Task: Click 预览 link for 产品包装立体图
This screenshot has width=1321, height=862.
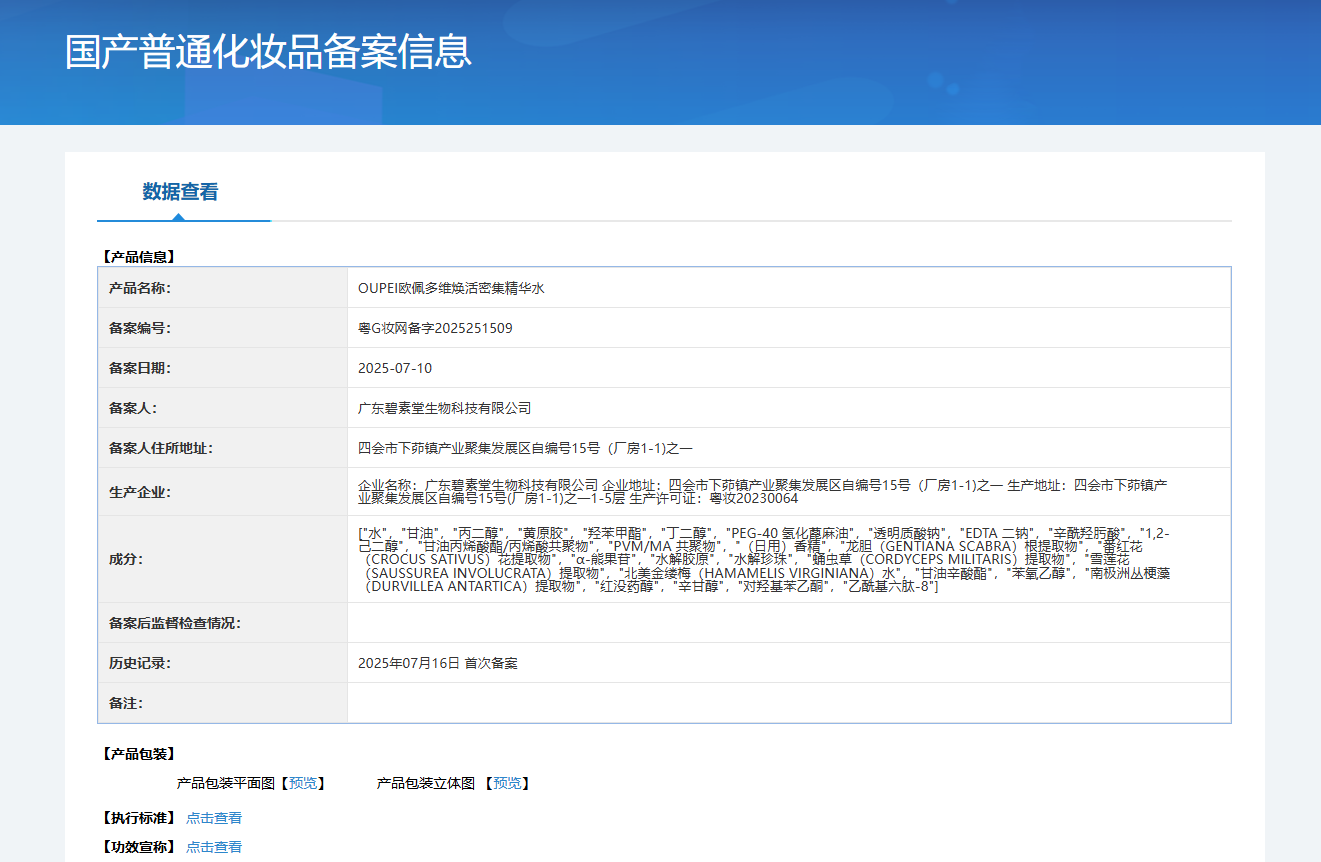Action: pyautogui.click(x=506, y=783)
